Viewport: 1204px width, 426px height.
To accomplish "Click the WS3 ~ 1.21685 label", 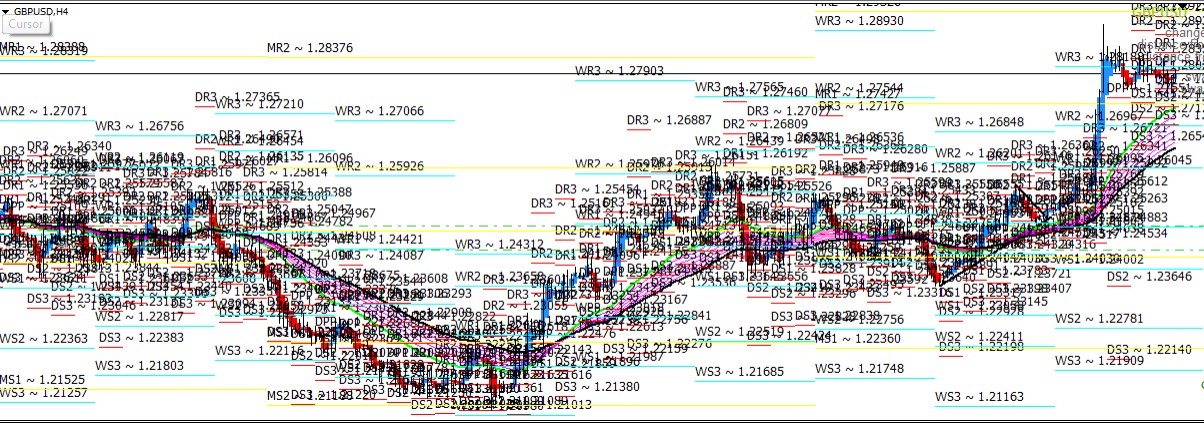I will click(739, 372).
